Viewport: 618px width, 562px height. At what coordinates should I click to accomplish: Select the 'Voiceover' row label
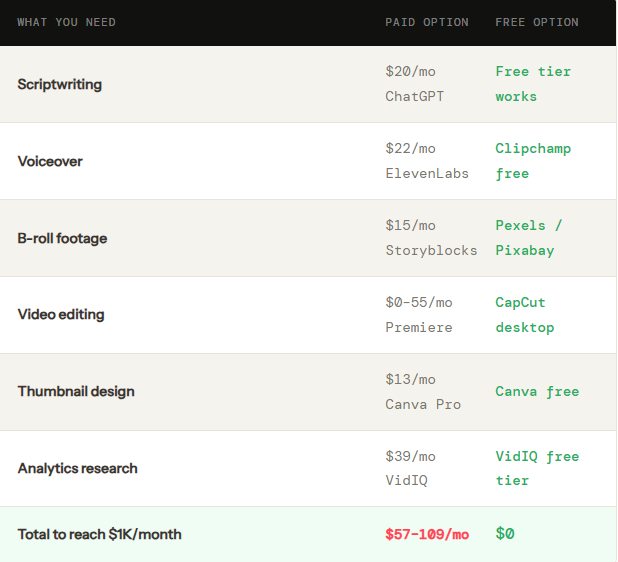(x=50, y=162)
